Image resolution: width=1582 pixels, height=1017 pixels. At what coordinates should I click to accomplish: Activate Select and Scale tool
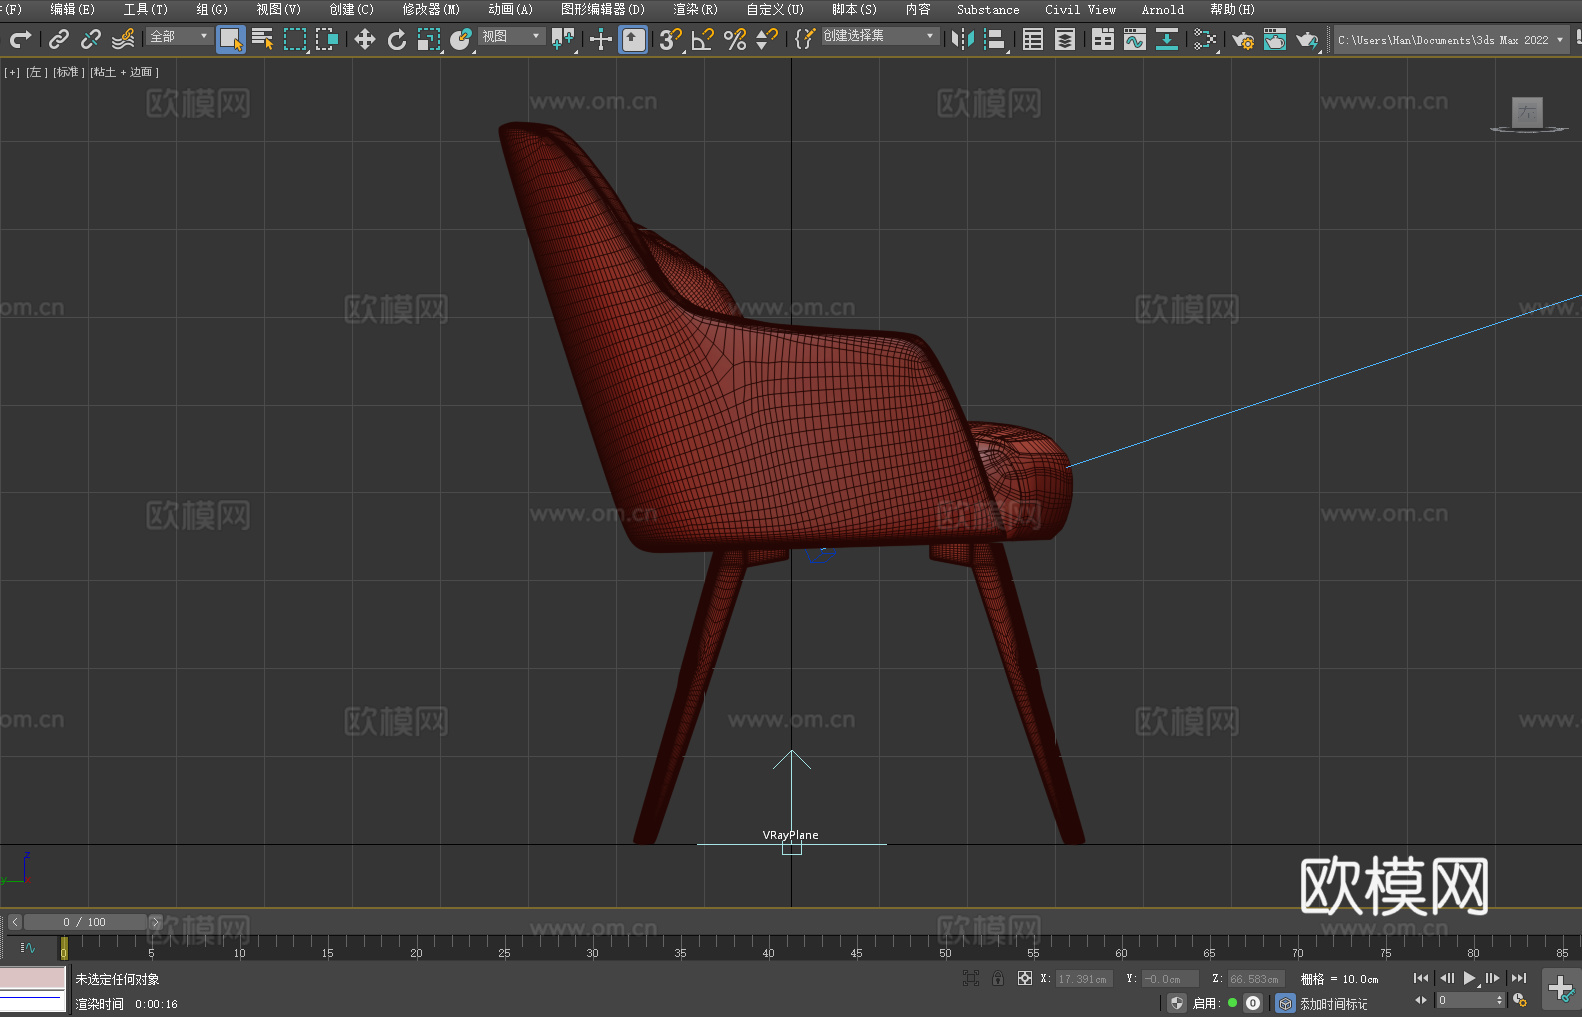pos(429,39)
